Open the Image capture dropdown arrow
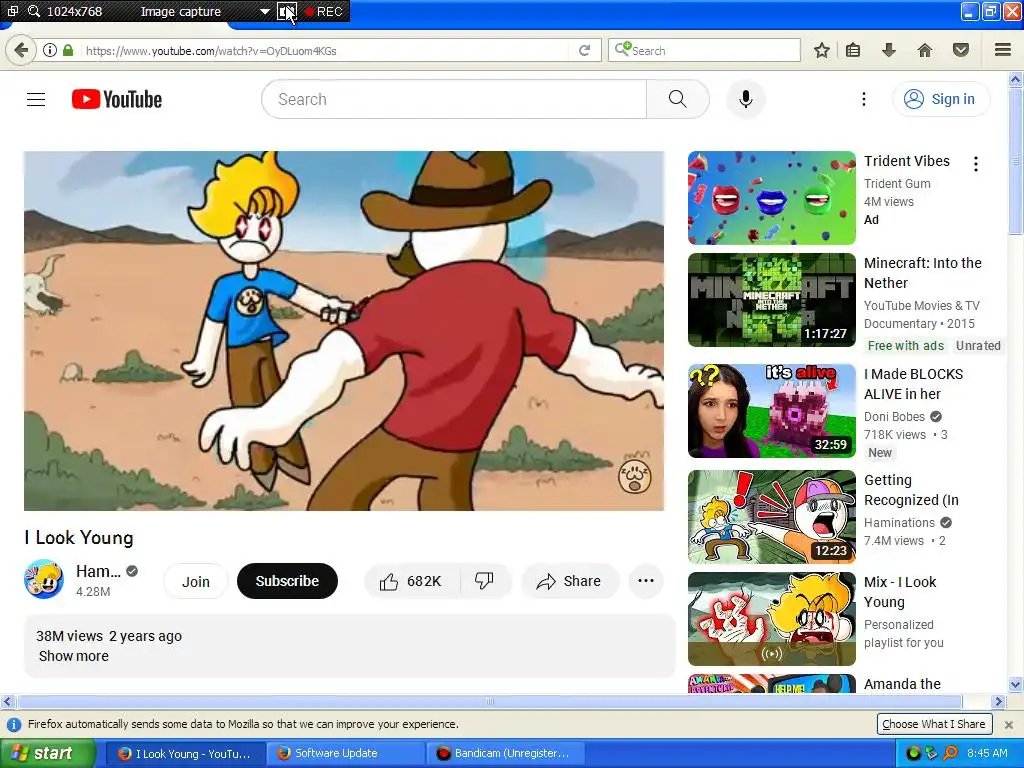Viewport: 1024px width, 768px height. (x=264, y=11)
